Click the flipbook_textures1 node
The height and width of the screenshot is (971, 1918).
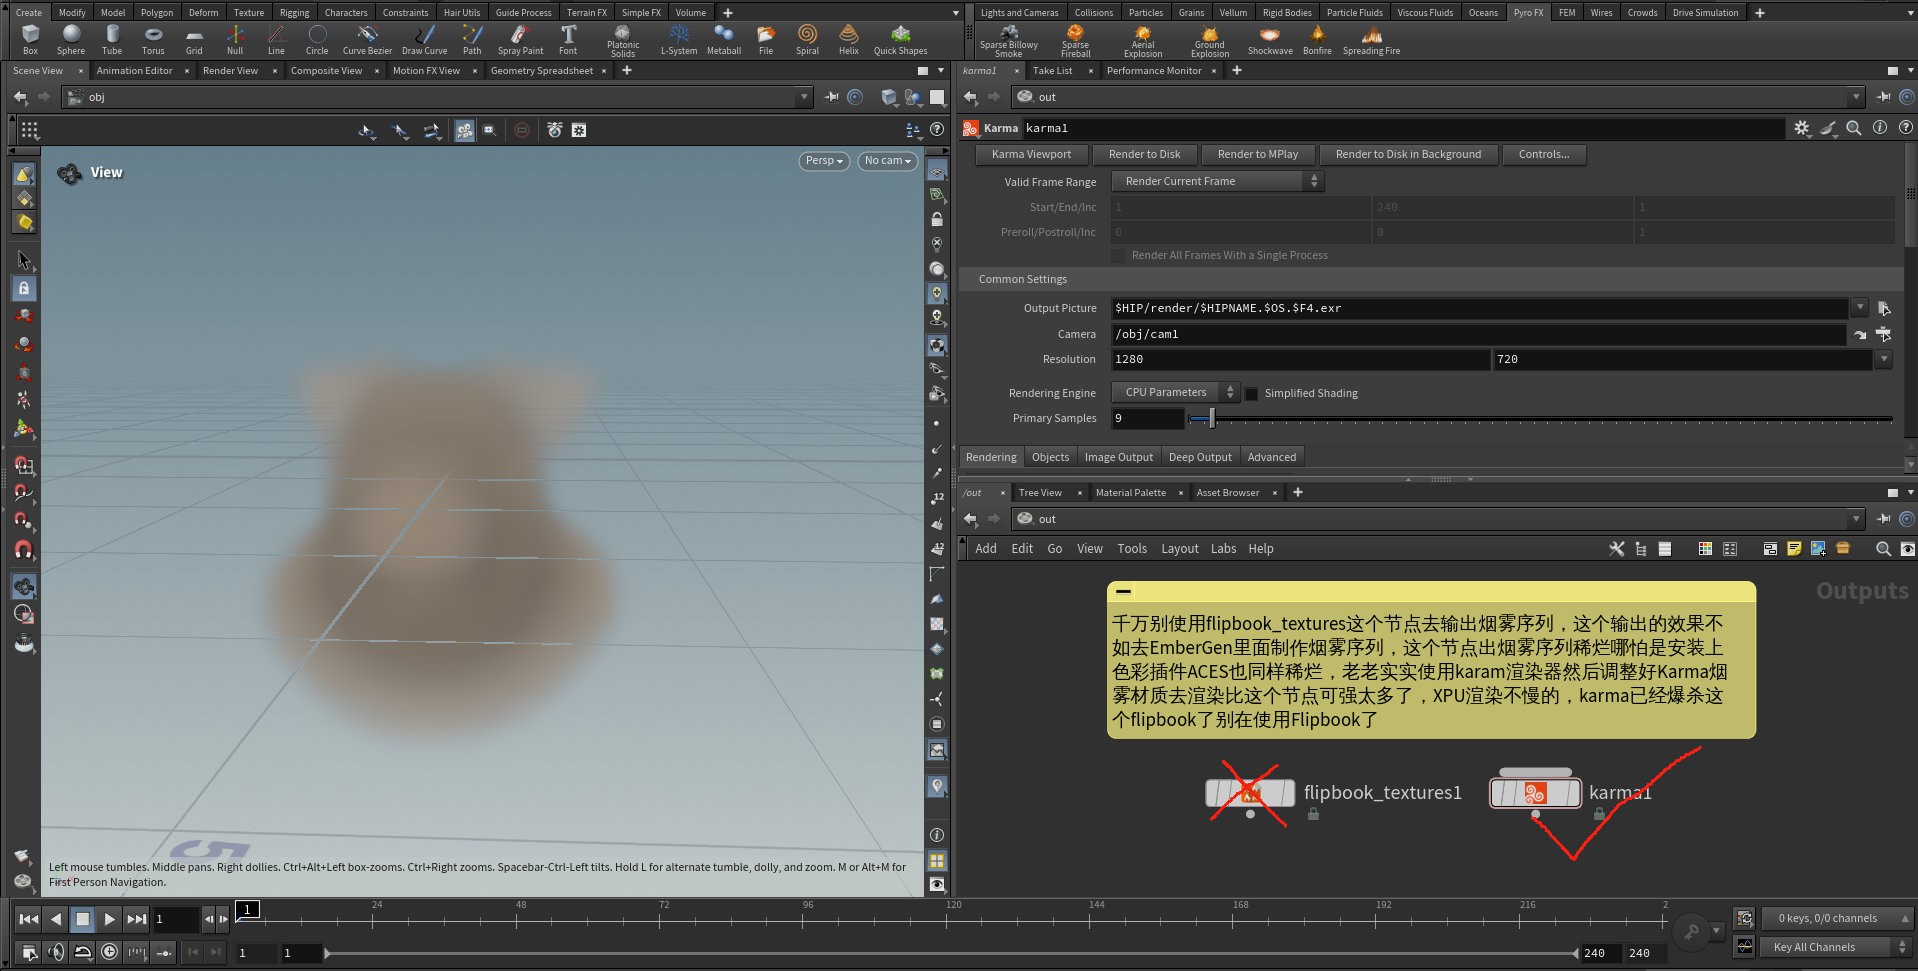pyautogui.click(x=1250, y=794)
